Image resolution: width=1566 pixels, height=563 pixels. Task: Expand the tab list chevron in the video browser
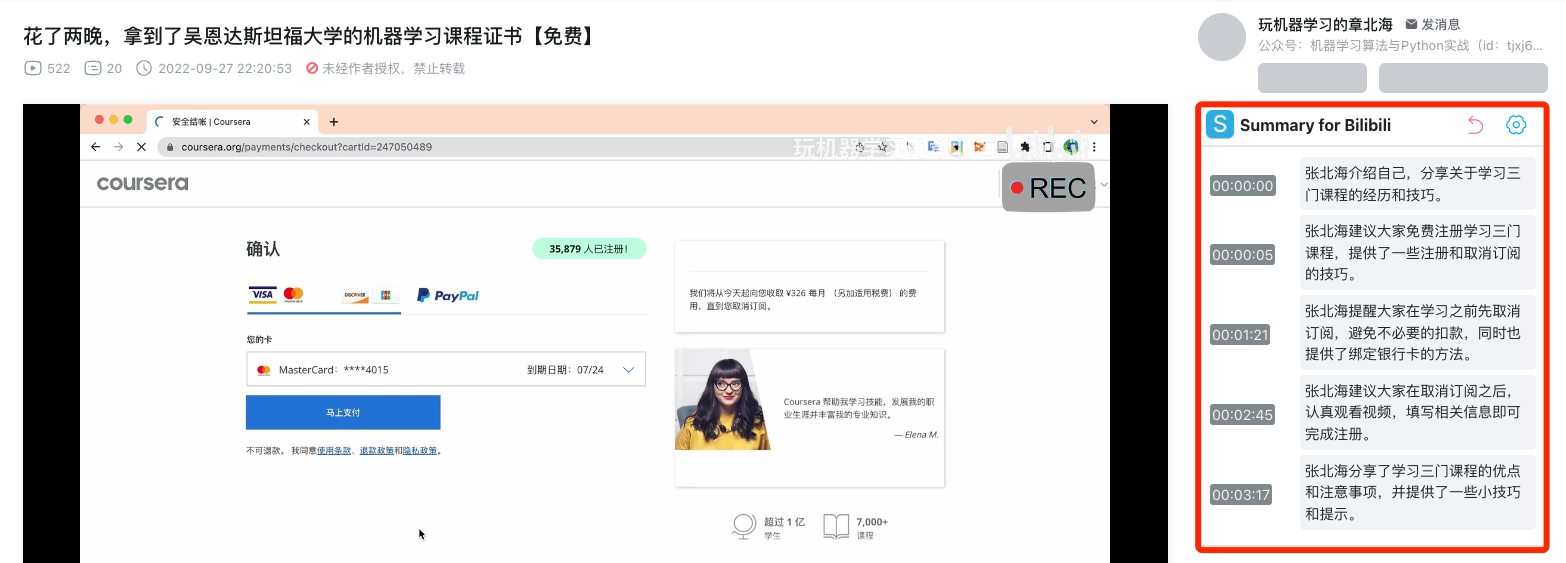coord(1094,121)
